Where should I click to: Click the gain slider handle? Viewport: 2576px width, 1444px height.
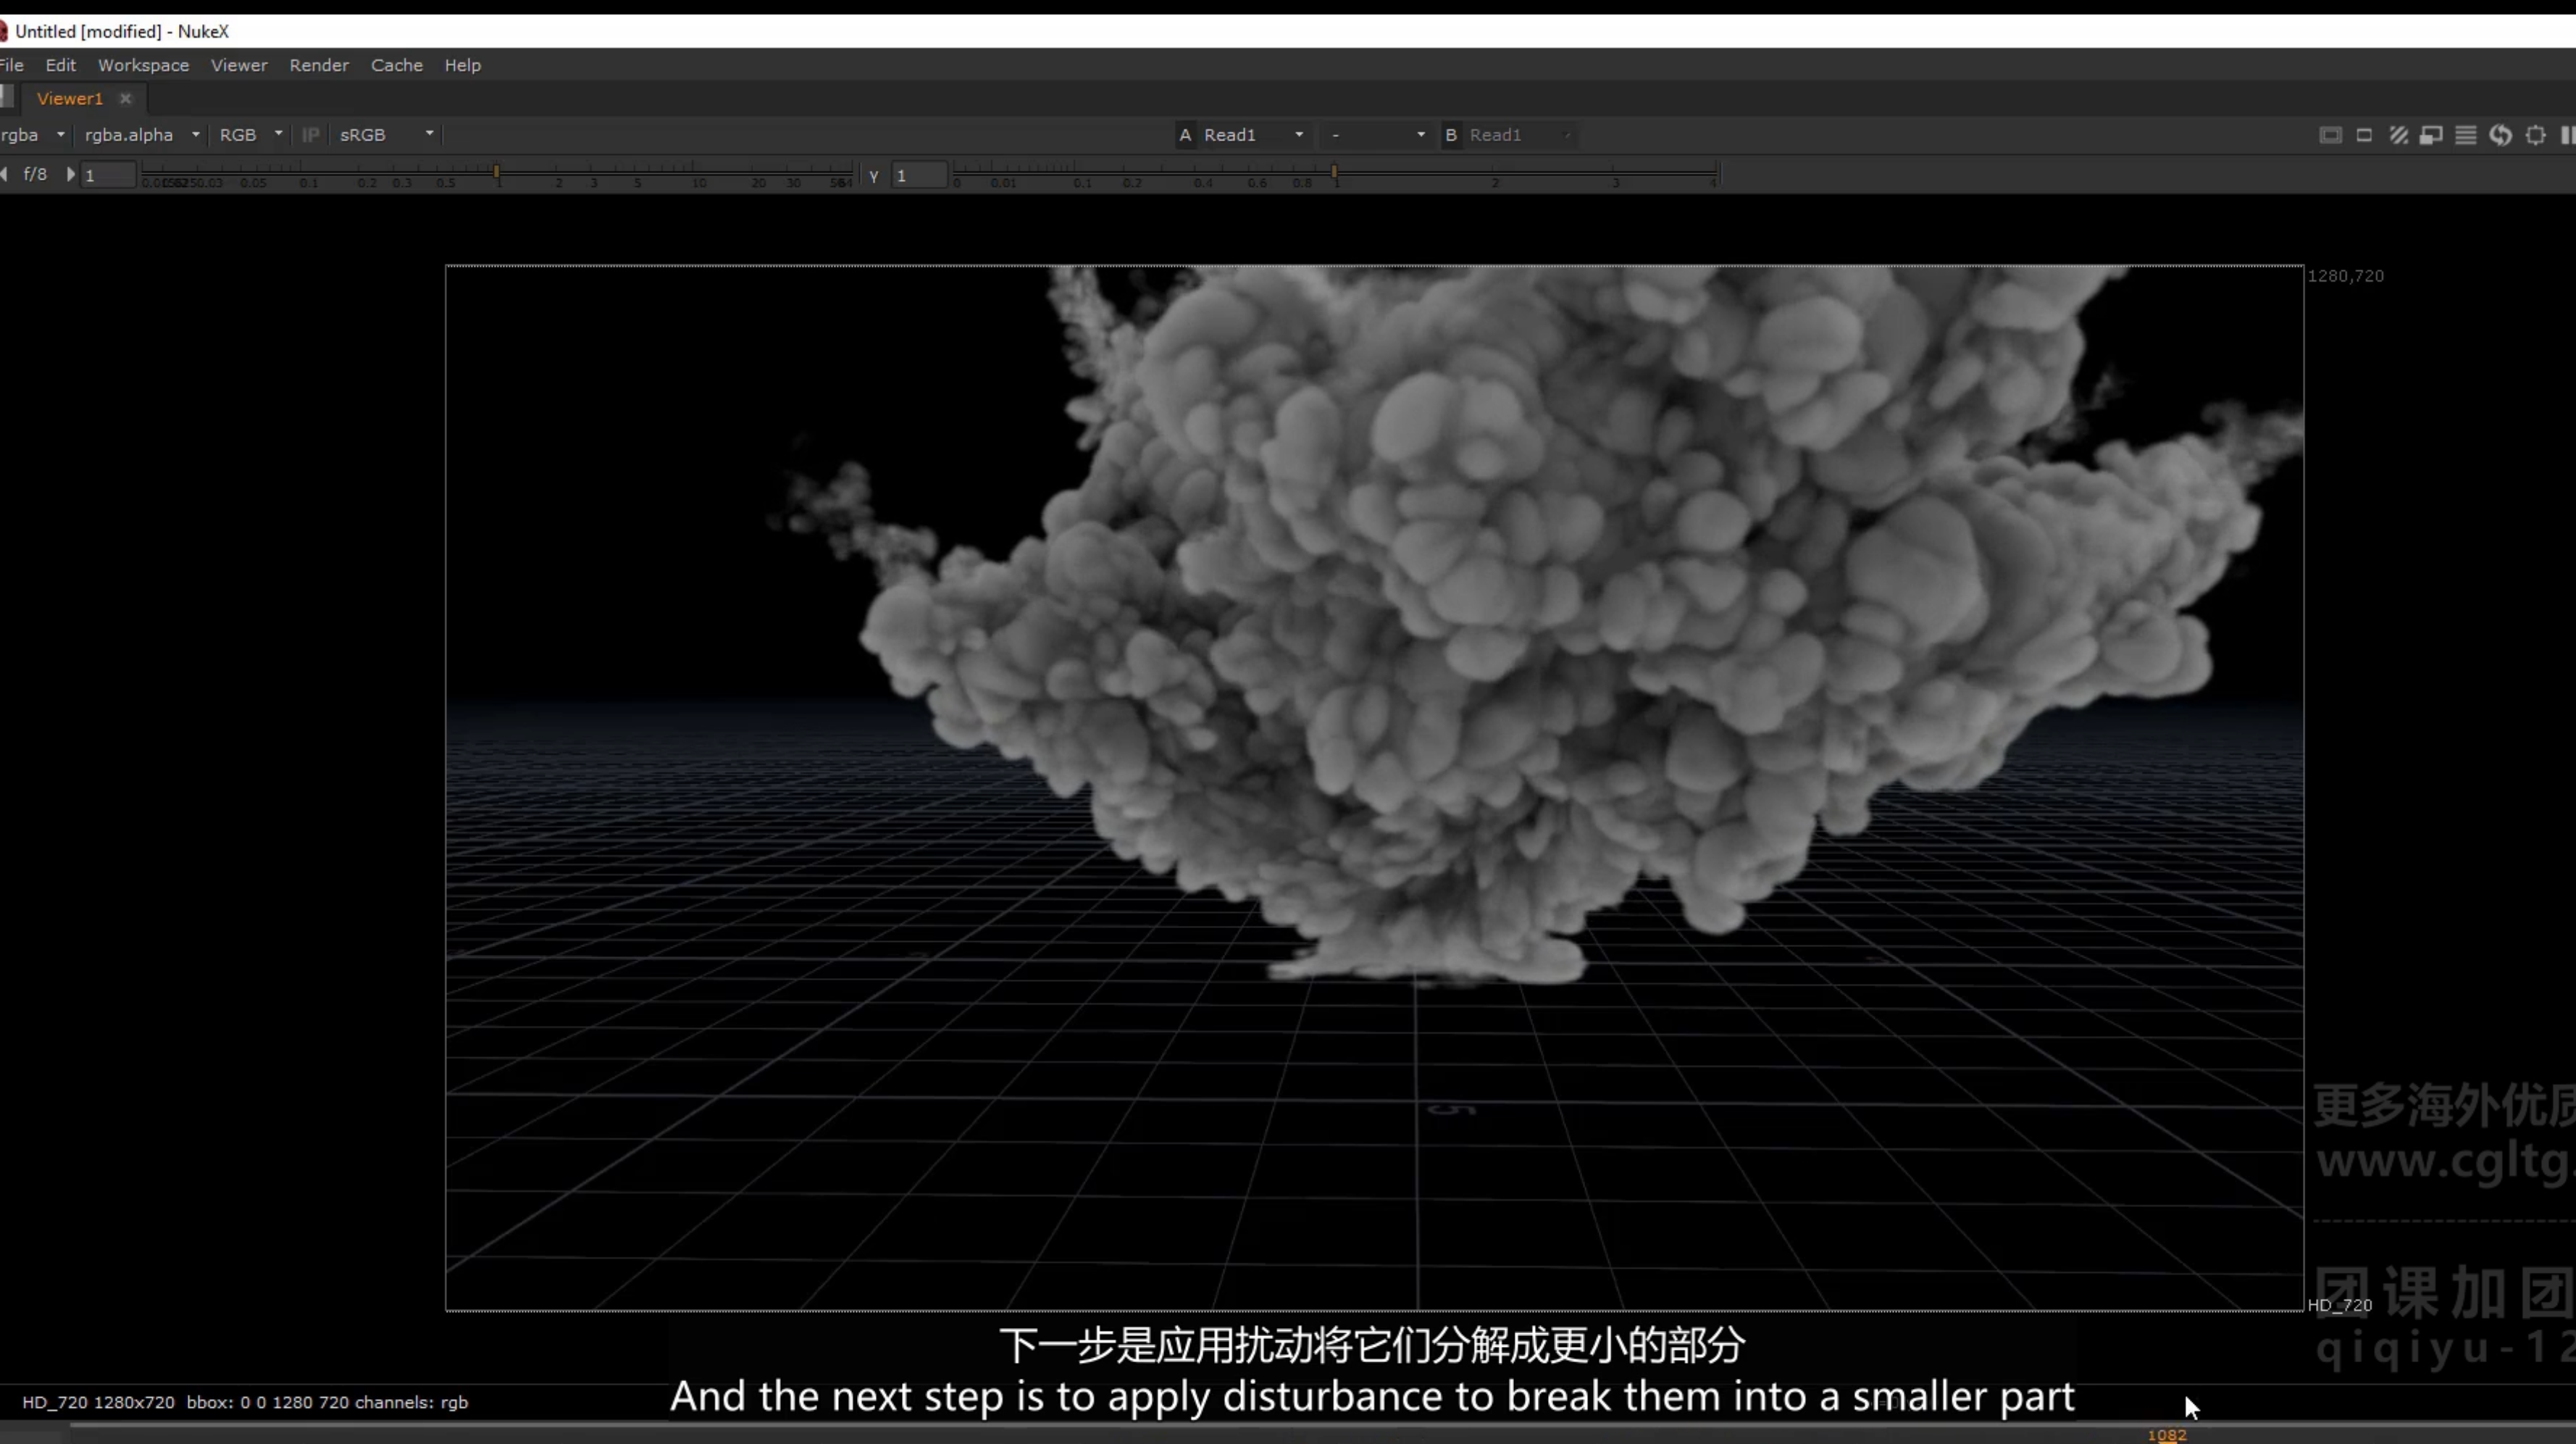click(x=496, y=172)
